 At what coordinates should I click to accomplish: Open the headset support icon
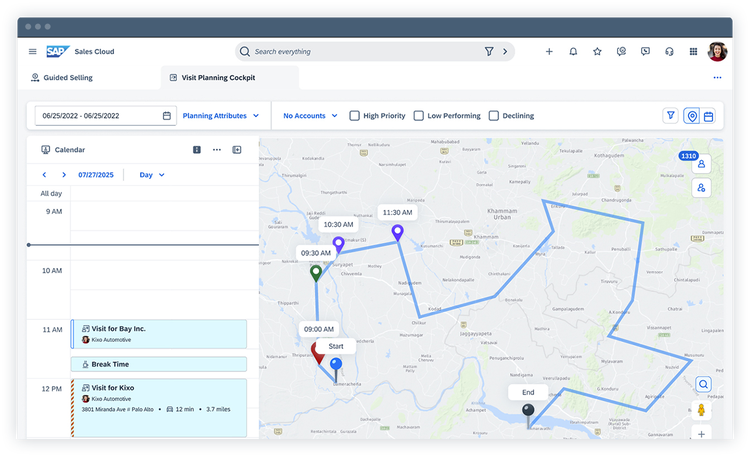tap(669, 51)
